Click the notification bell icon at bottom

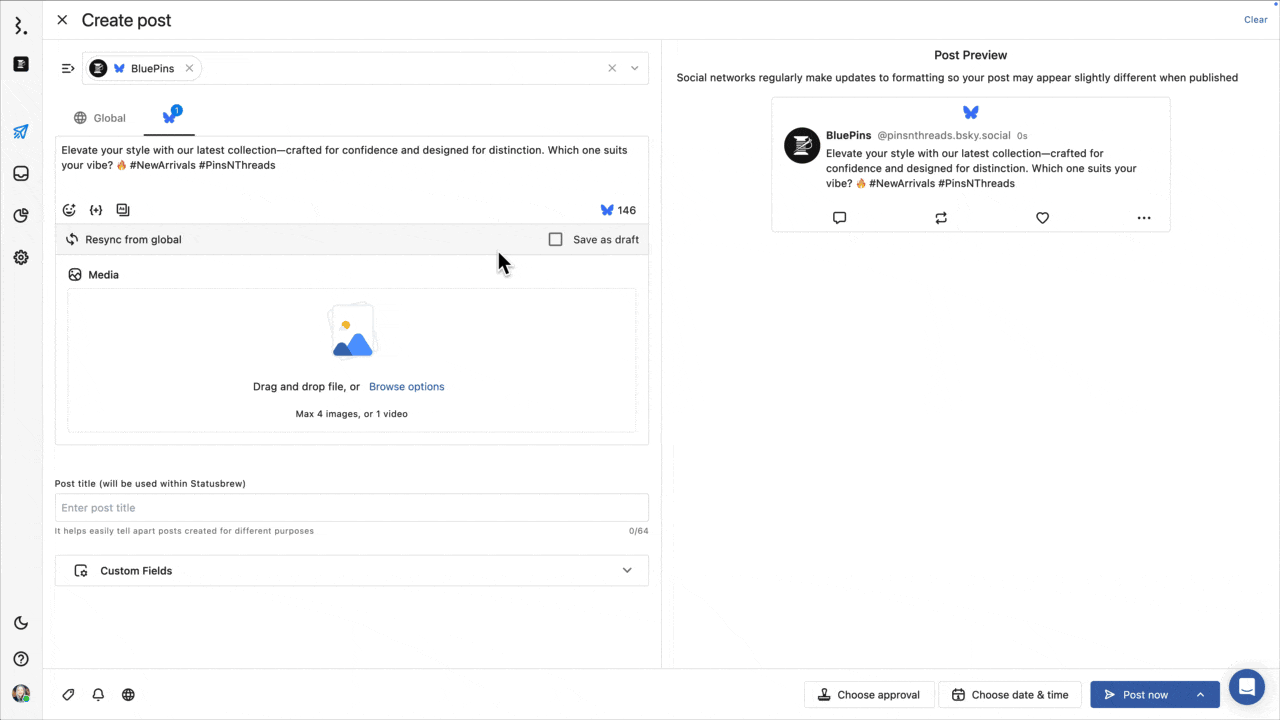pos(98,695)
